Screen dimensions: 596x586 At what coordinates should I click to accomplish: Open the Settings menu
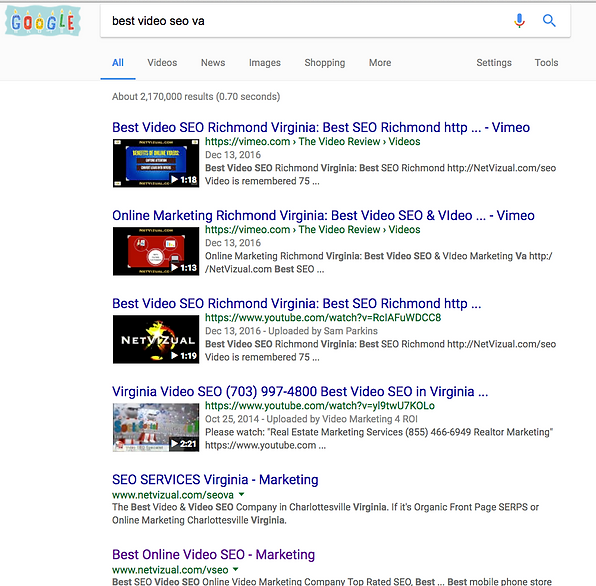[494, 63]
